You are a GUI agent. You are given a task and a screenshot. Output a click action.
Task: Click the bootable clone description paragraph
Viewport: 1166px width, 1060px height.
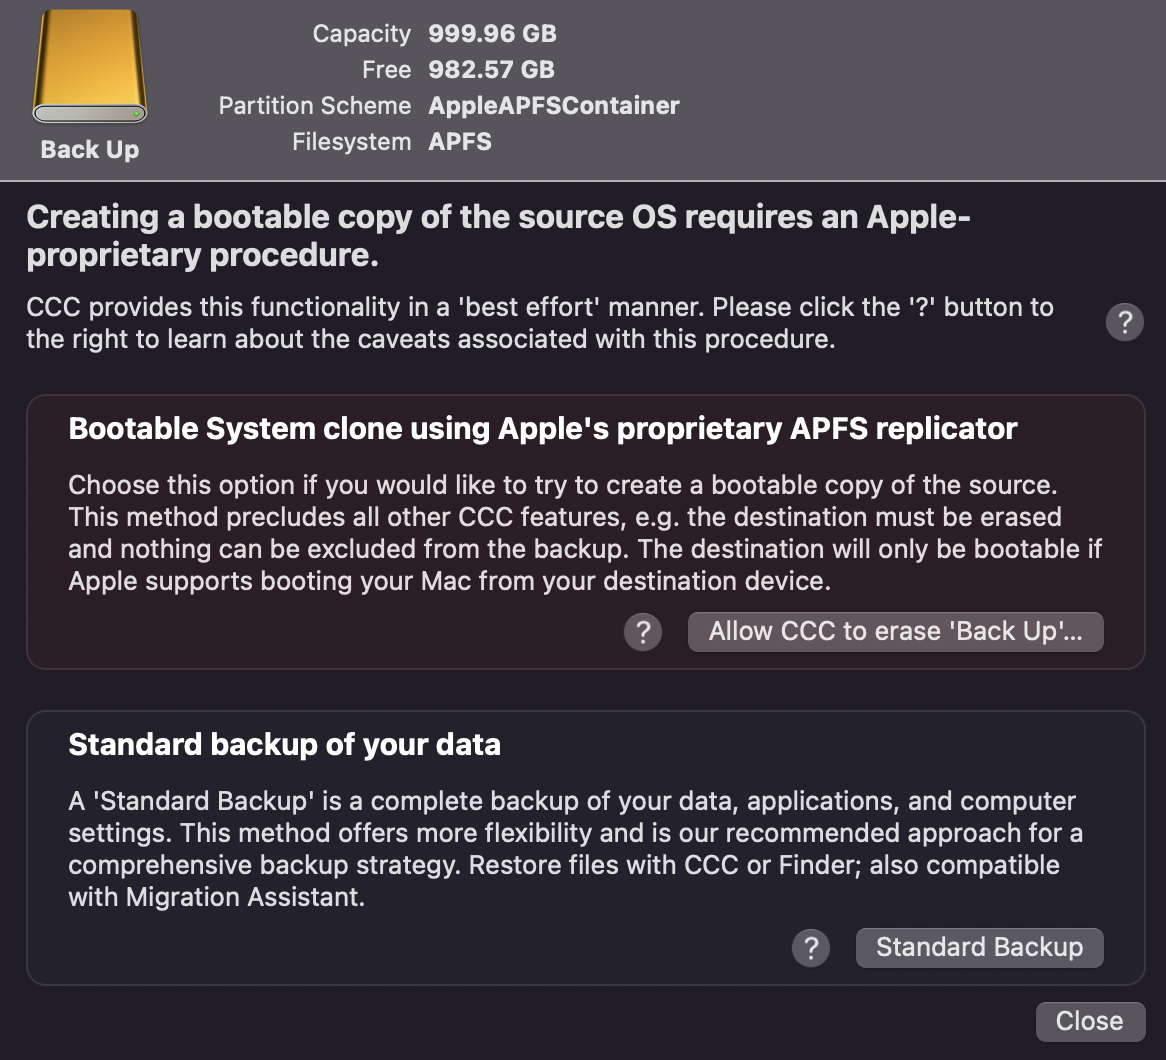click(587, 533)
